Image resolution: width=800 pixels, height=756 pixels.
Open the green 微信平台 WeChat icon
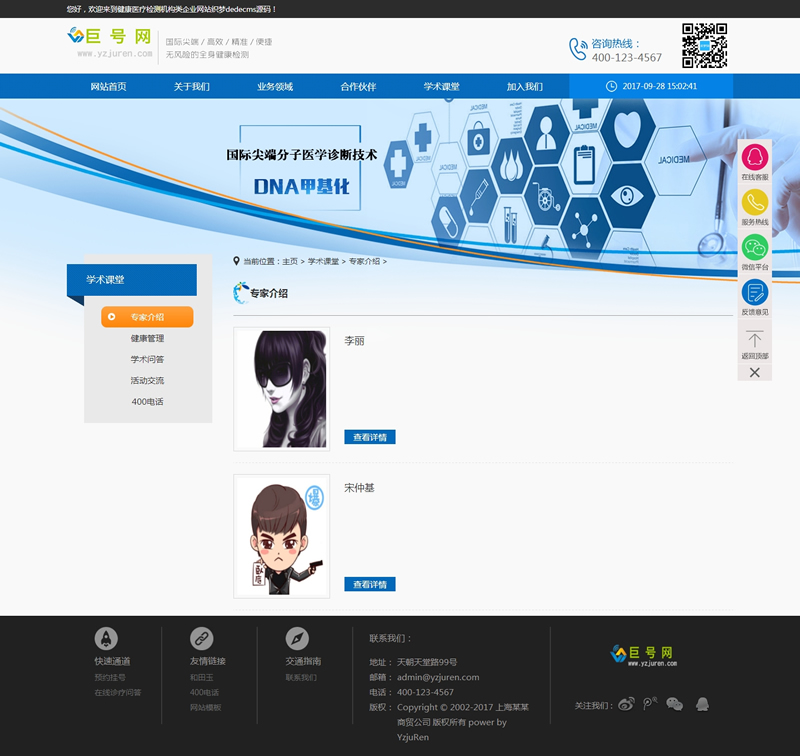[754, 248]
